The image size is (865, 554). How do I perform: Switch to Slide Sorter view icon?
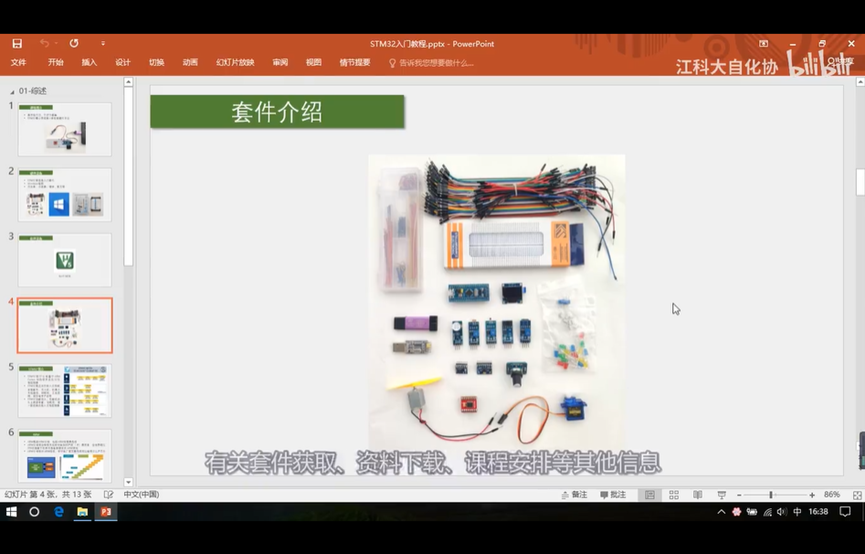(x=674, y=495)
